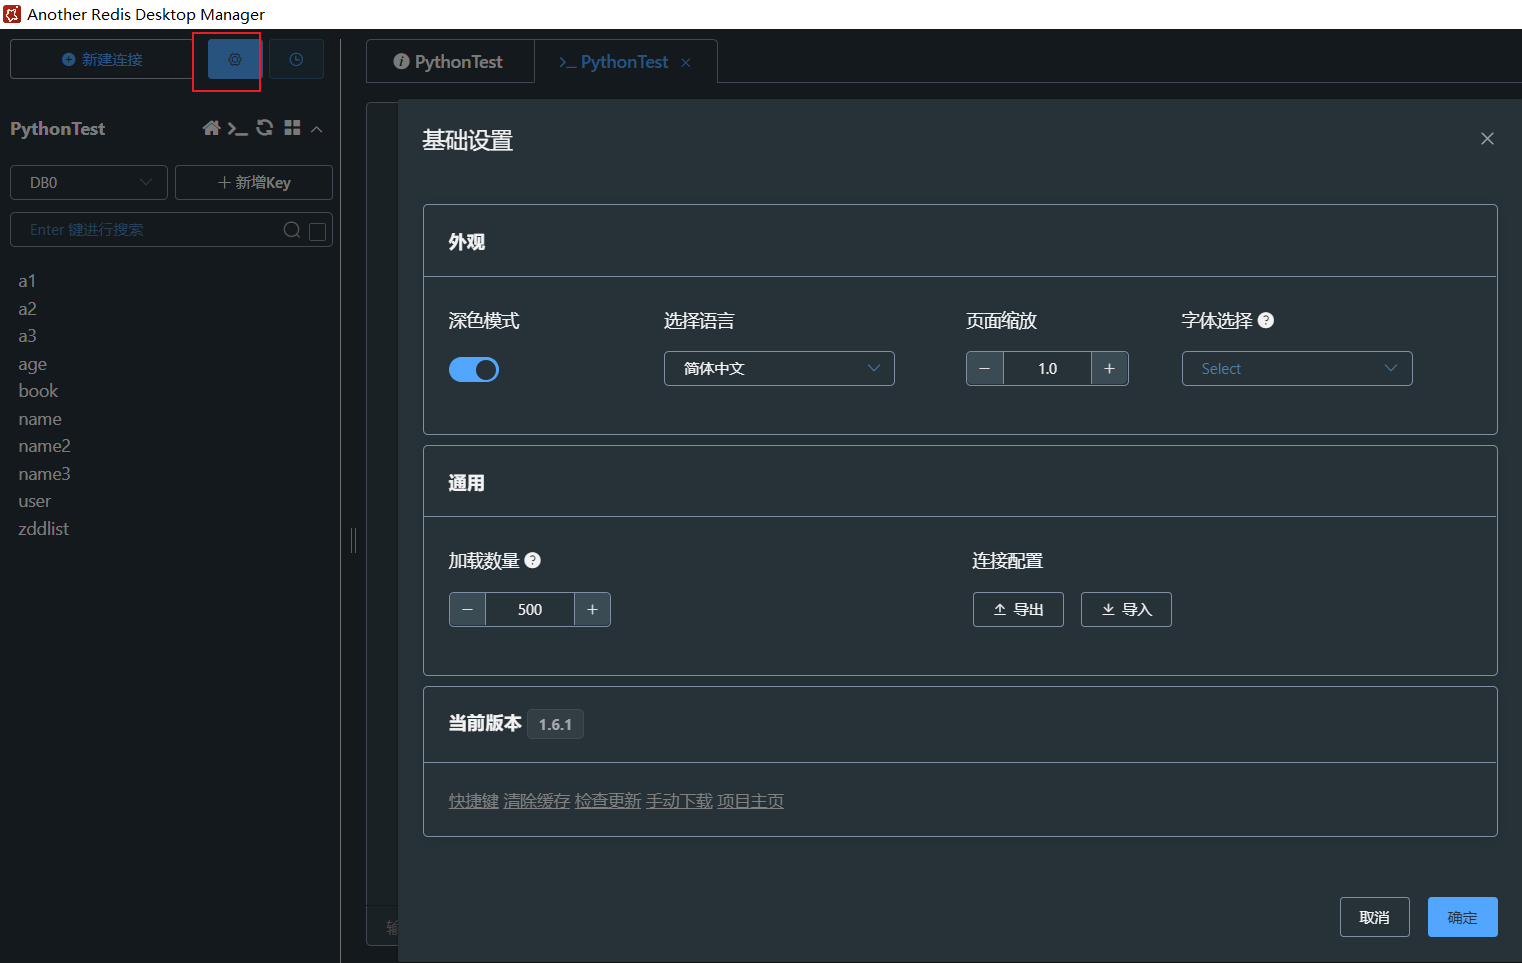Click the 清除缓存 clear cache link

pos(537,801)
